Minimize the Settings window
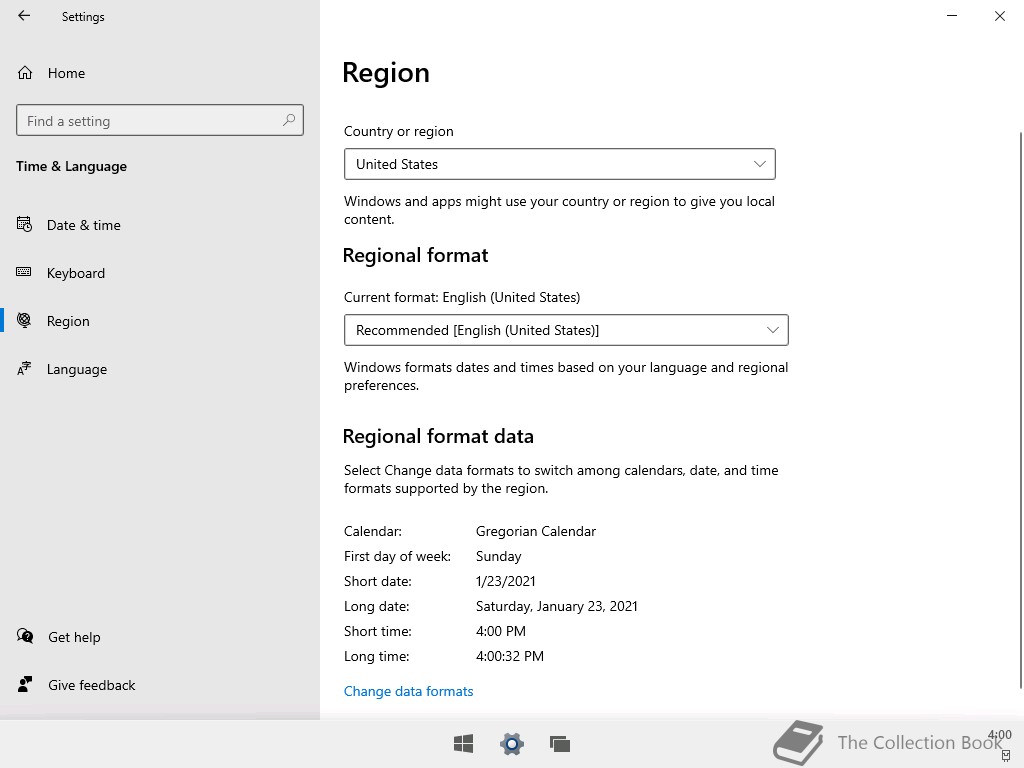This screenshot has width=1024, height=768. (952, 16)
